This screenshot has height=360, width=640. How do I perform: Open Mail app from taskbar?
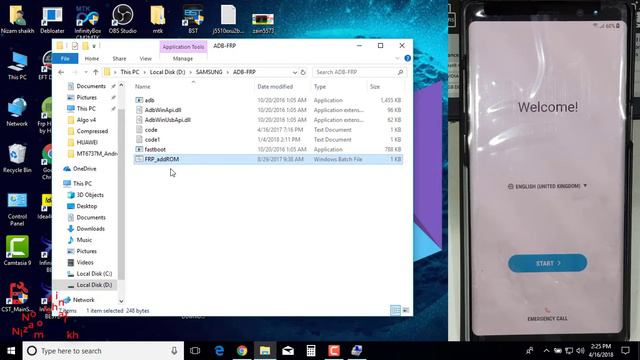click(288, 351)
